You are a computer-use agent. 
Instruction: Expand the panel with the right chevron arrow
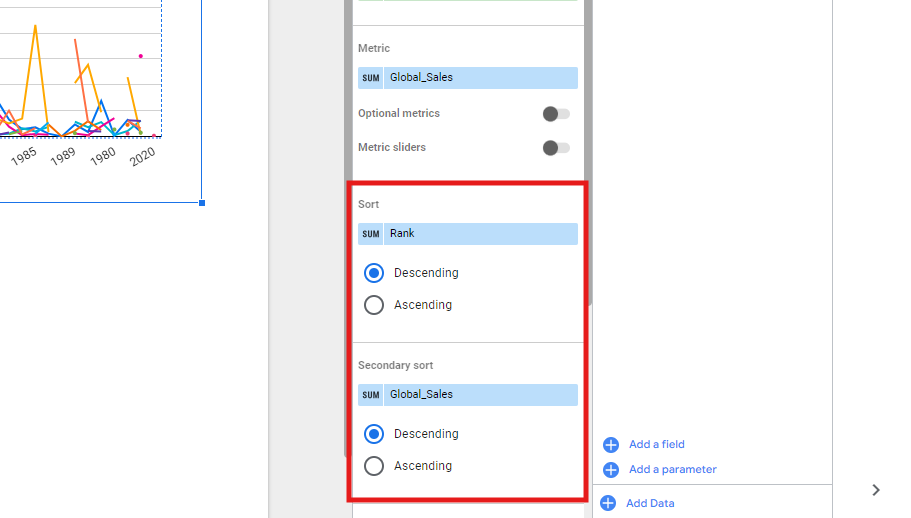coord(876,490)
